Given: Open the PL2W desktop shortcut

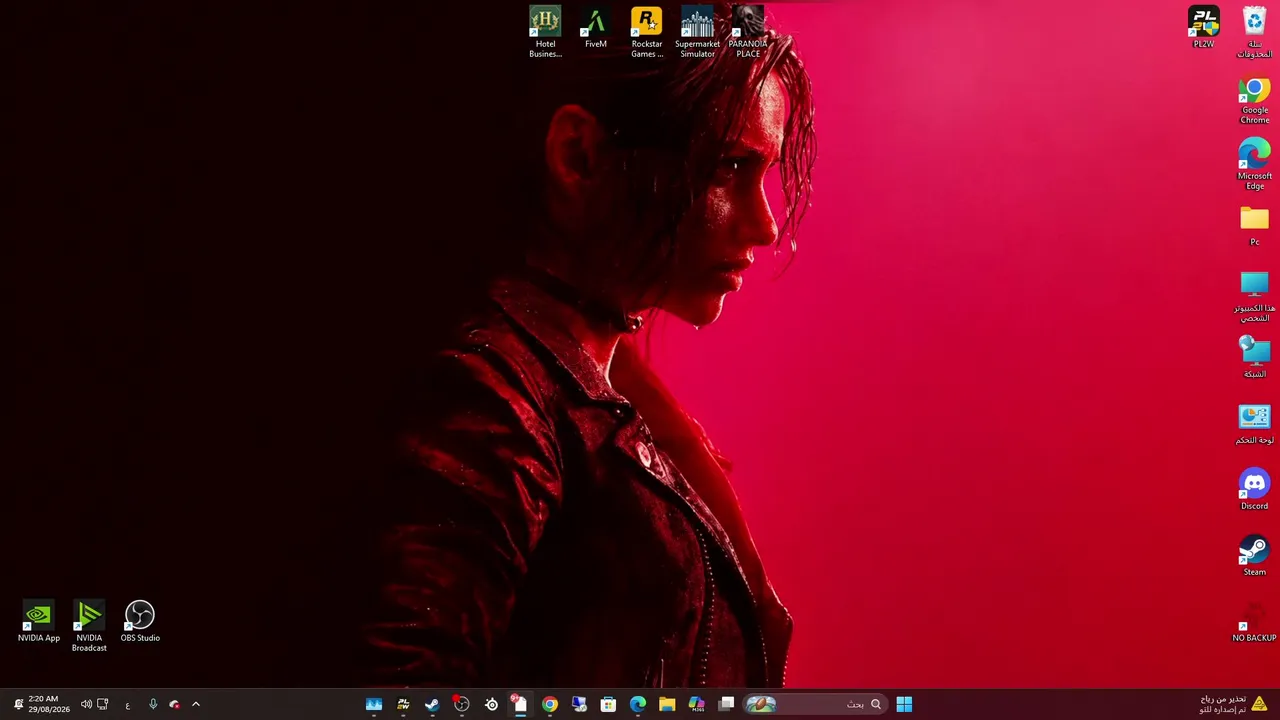Looking at the screenshot, I should pyautogui.click(x=1204, y=28).
